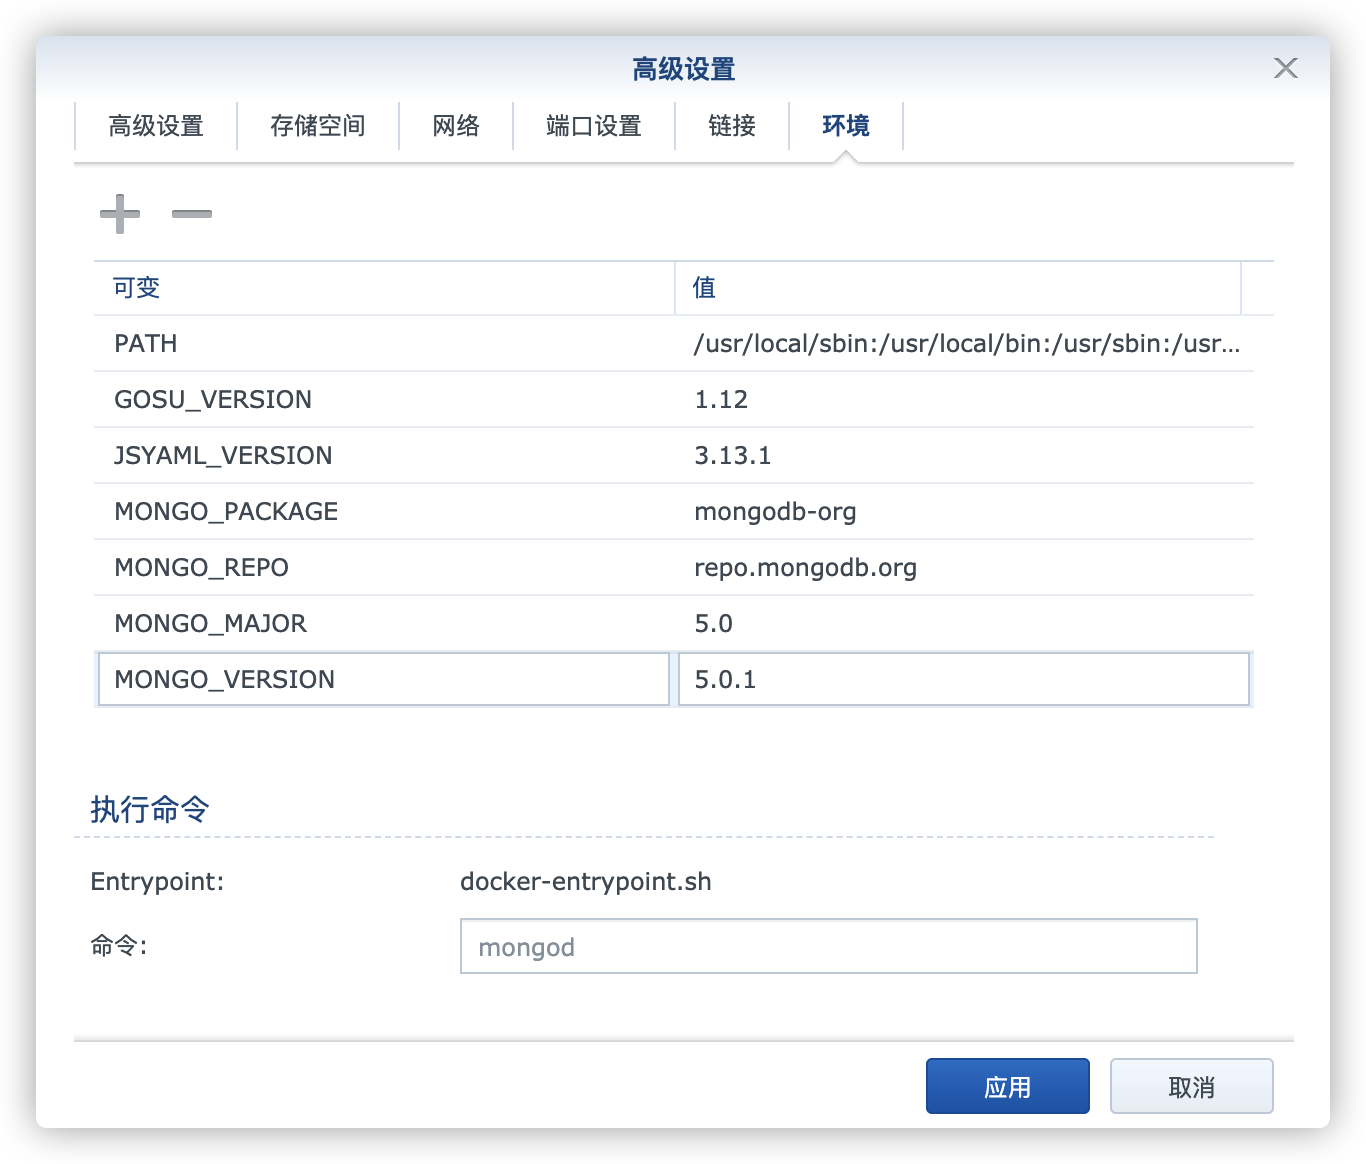Select the MONGO_PACKAGE variable cell

tap(384, 511)
